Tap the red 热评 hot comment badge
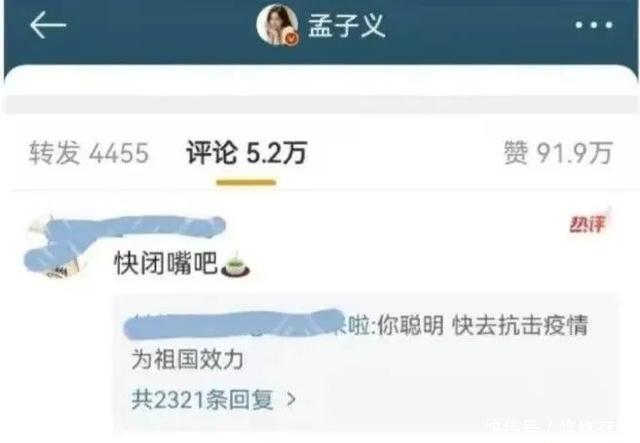640x443 pixels. tap(588, 224)
